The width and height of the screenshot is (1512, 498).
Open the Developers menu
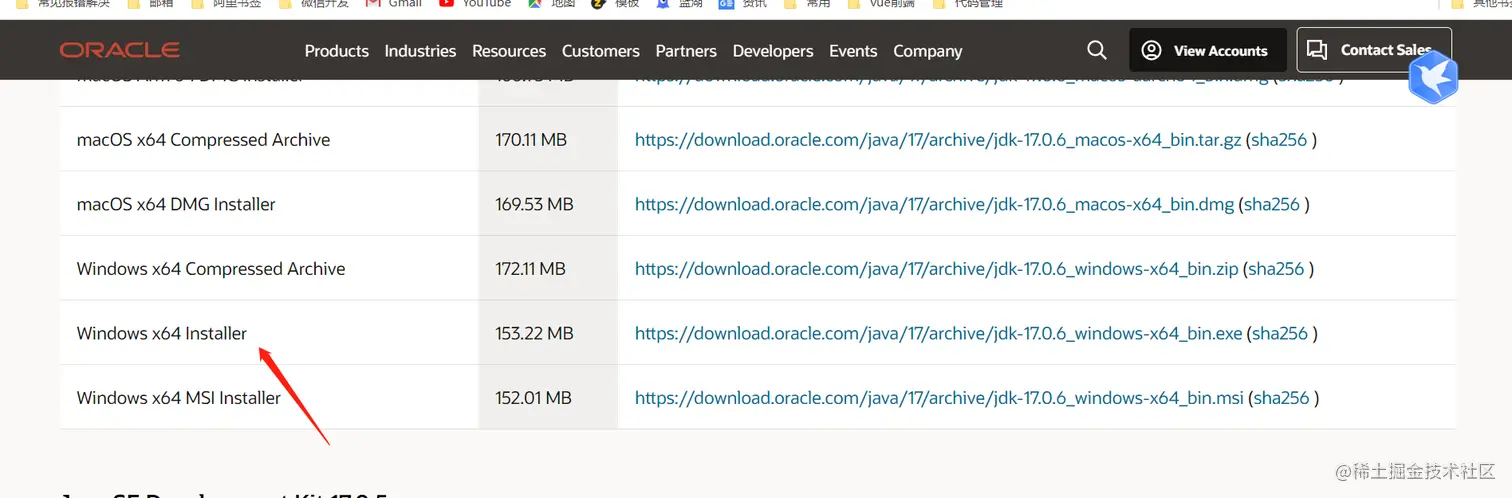773,51
